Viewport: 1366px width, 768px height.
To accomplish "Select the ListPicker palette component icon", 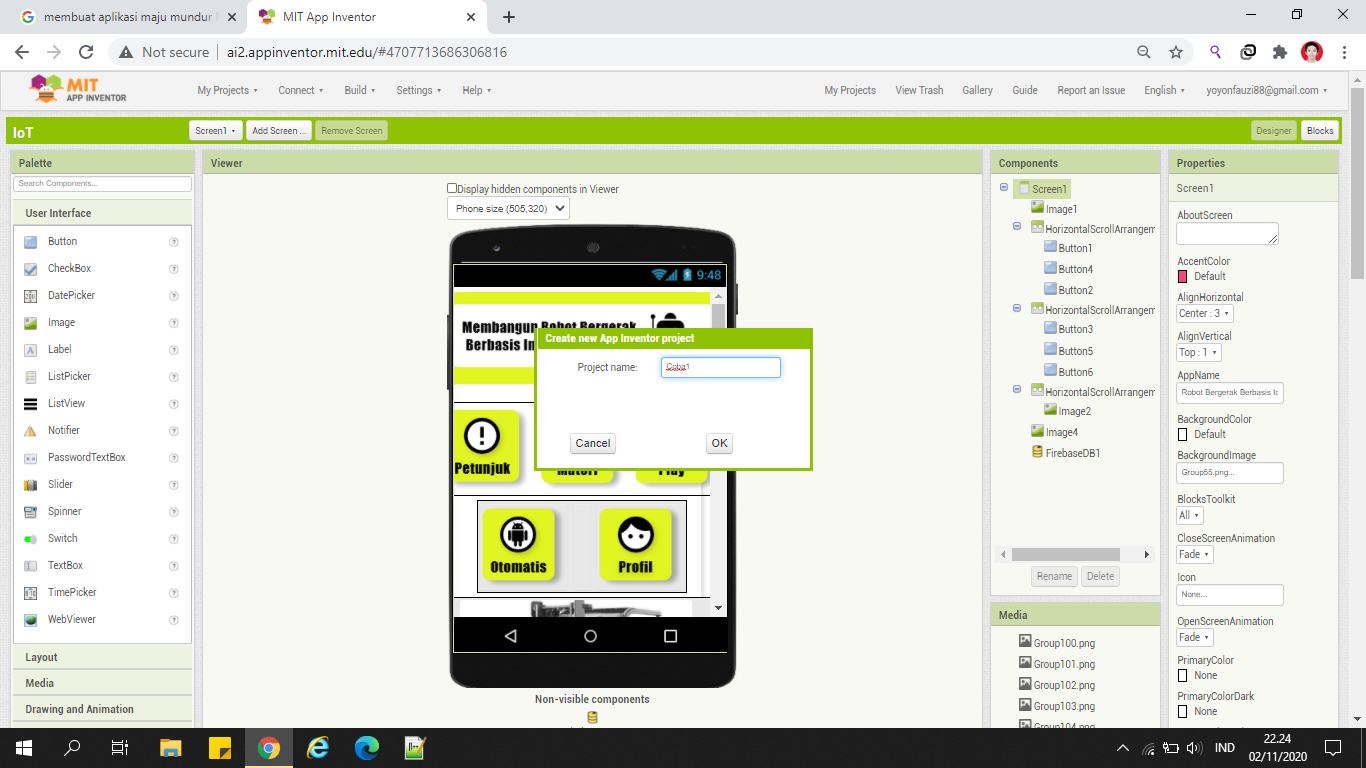I will click(x=30, y=377).
